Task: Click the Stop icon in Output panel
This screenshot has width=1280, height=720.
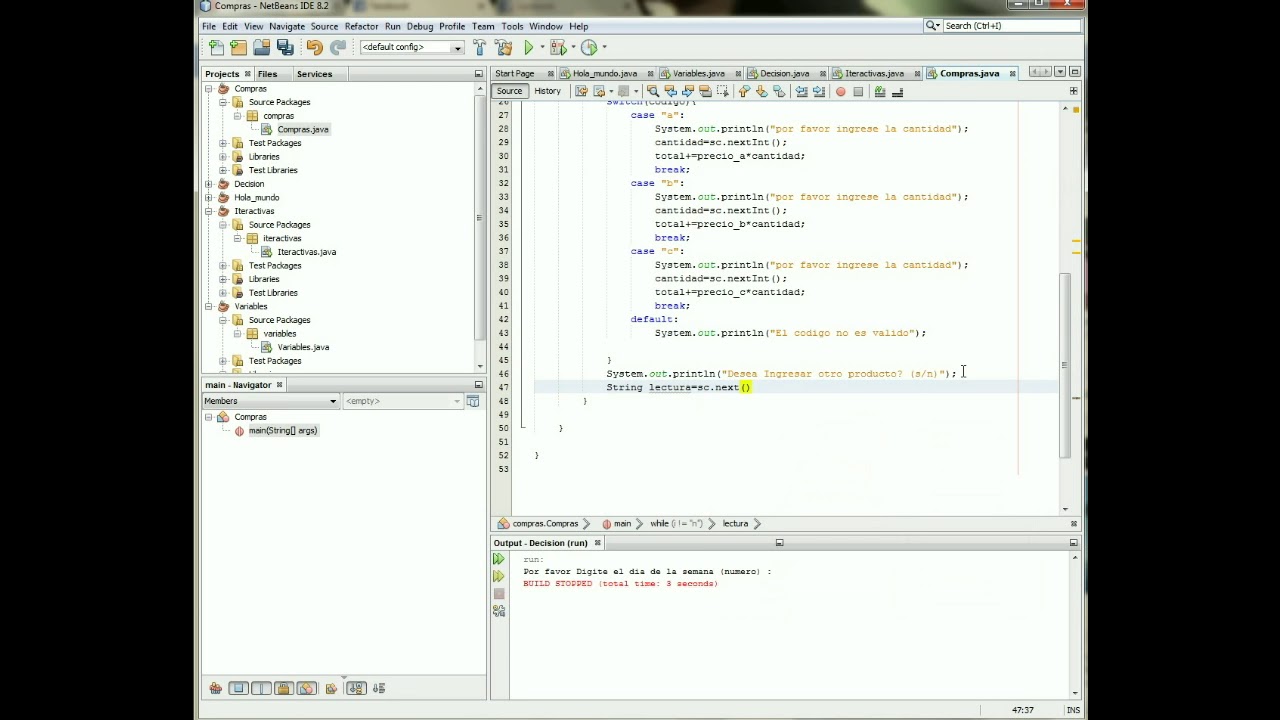Action: tap(499, 594)
